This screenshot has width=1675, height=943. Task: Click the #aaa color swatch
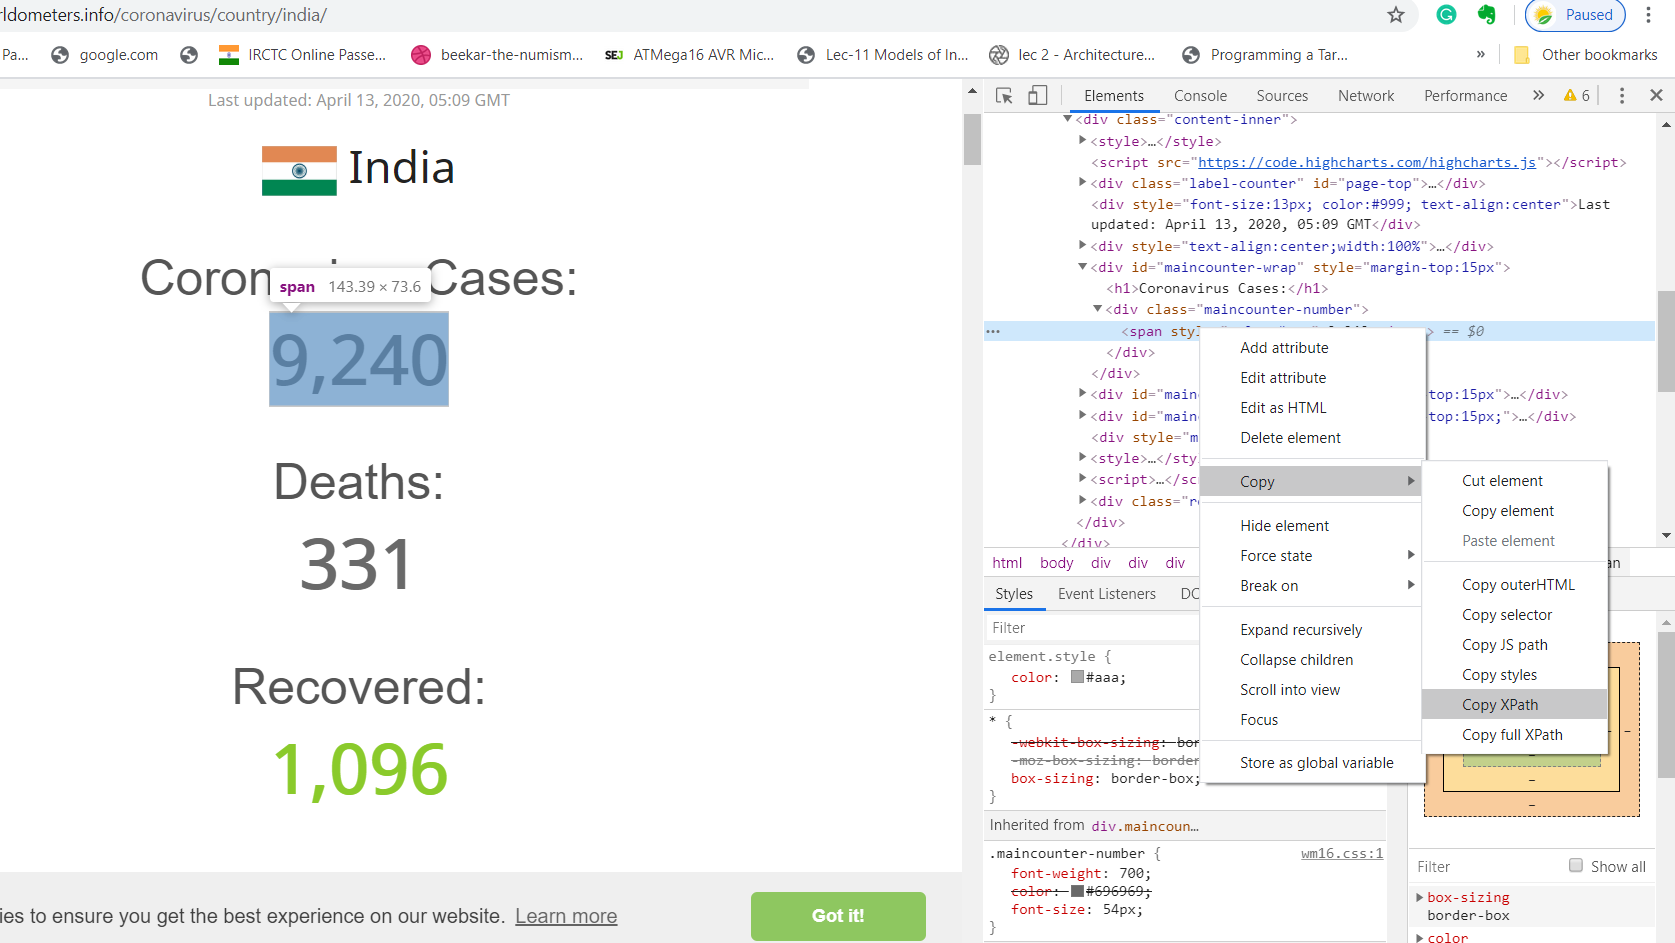coord(1077,677)
